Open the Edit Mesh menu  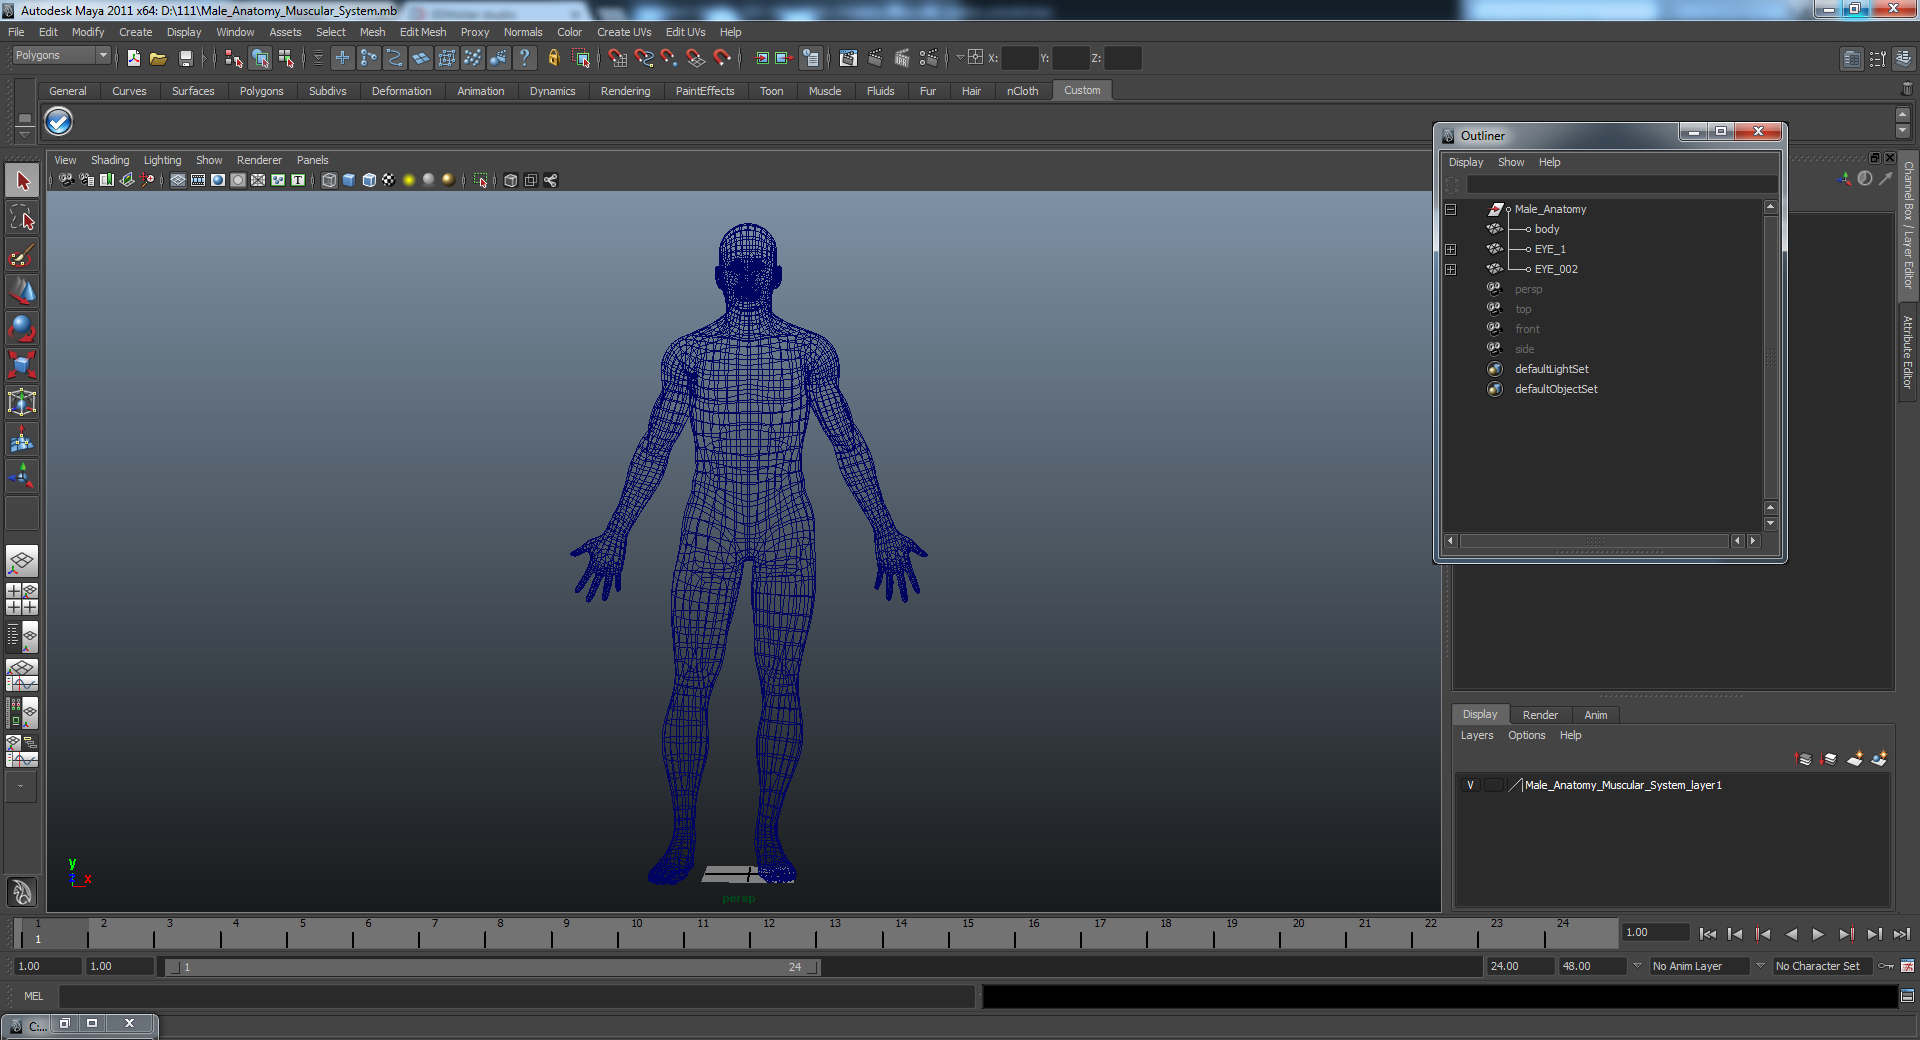click(x=422, y=32)
